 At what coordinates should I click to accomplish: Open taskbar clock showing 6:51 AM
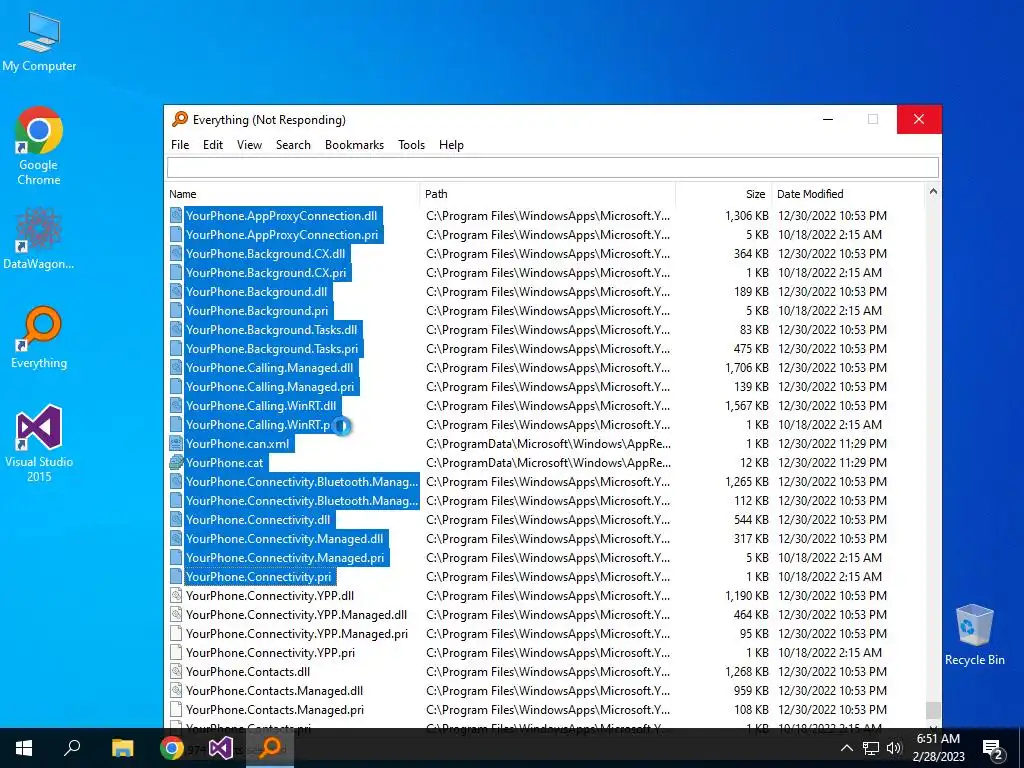click(938, 748)
